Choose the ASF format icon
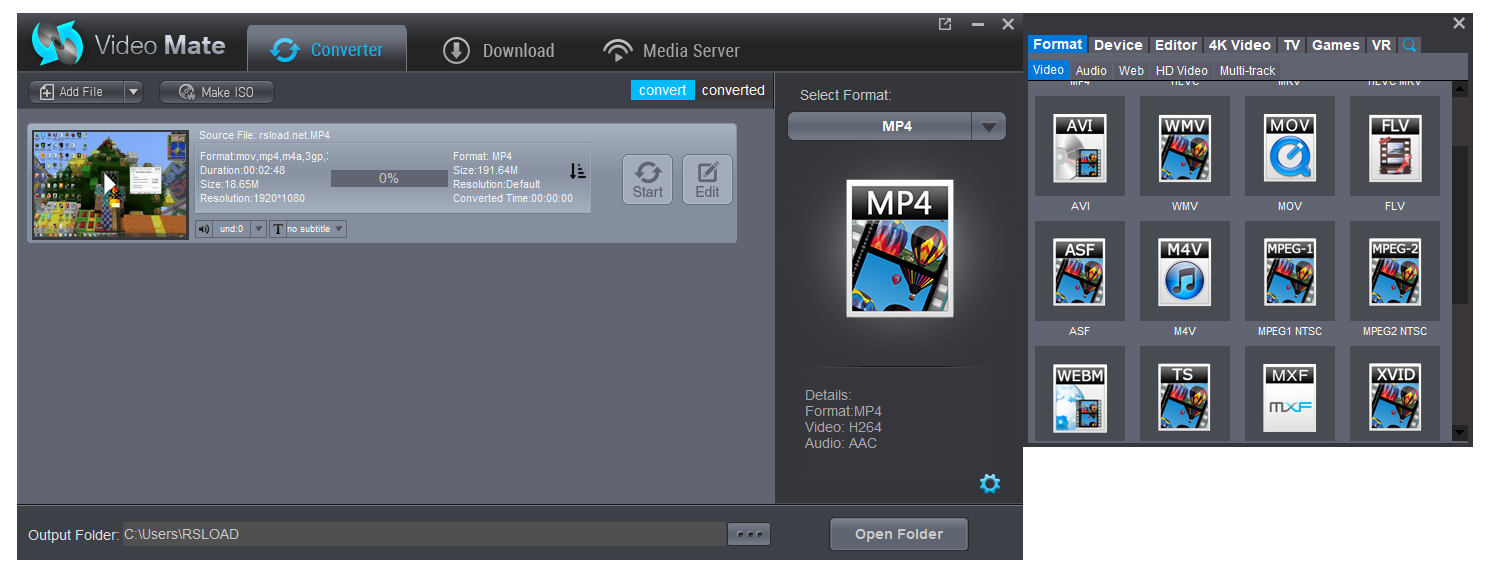1497x576 pixels. coord(1080,273)
